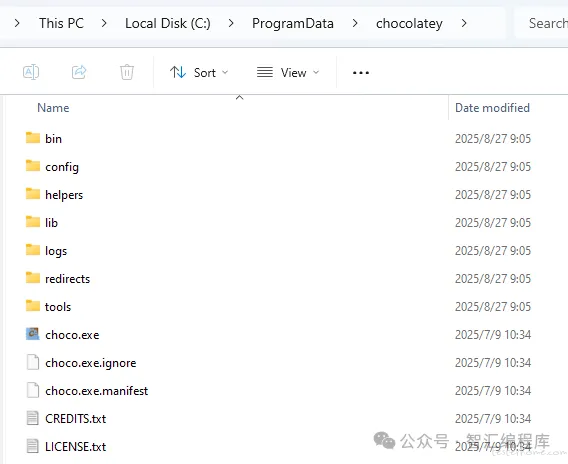Open the See more ellipsis menu
Viewport: 568px width, 464px height.
(x=361, y=73)
